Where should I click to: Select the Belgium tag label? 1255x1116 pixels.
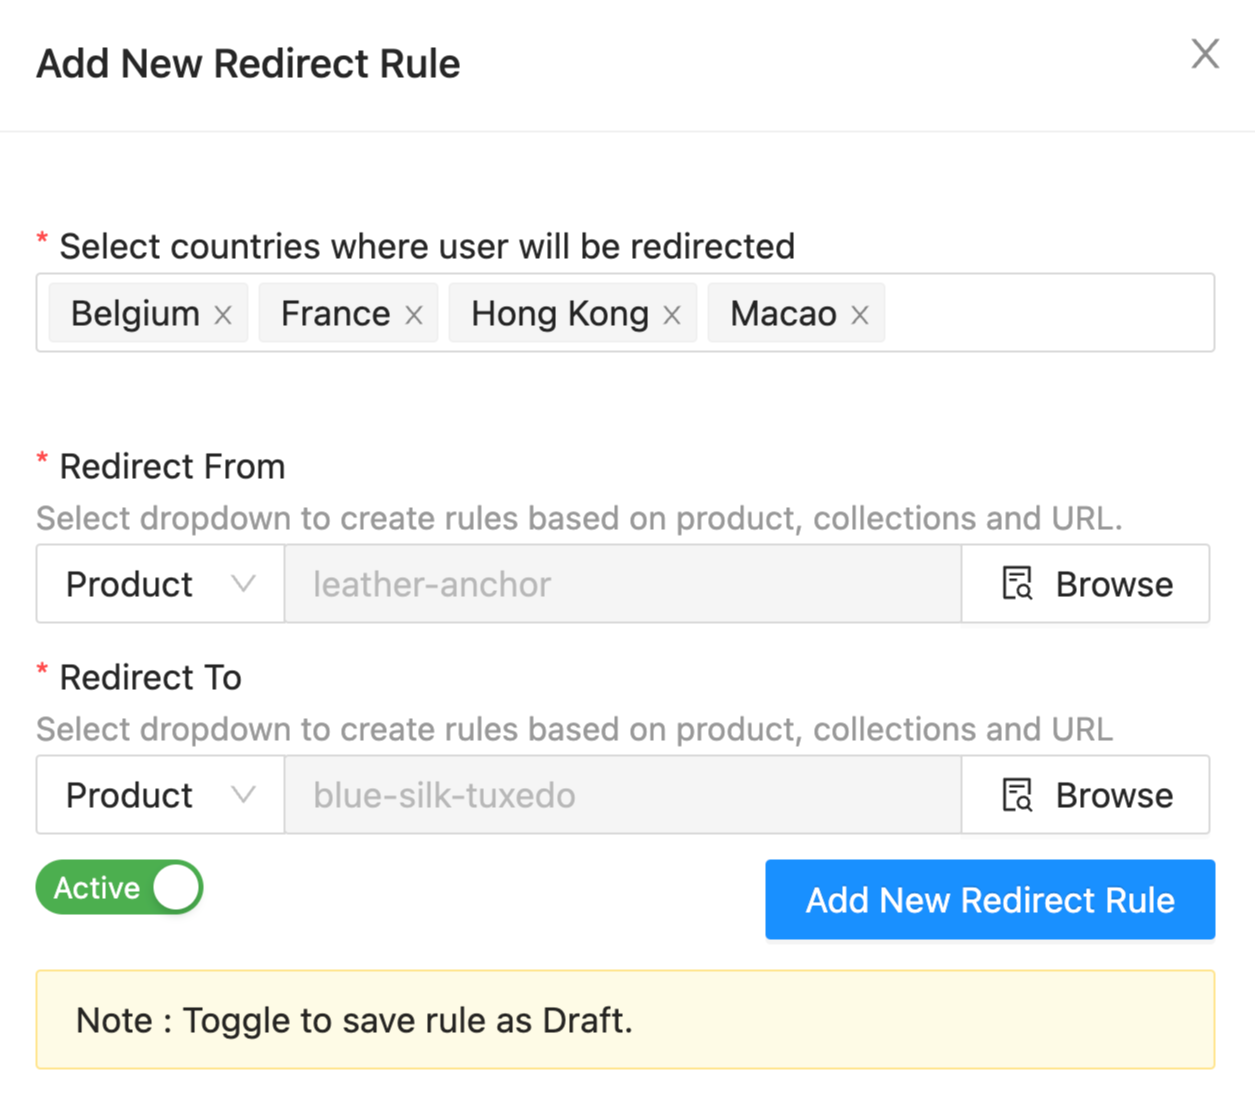pos(135,314)
